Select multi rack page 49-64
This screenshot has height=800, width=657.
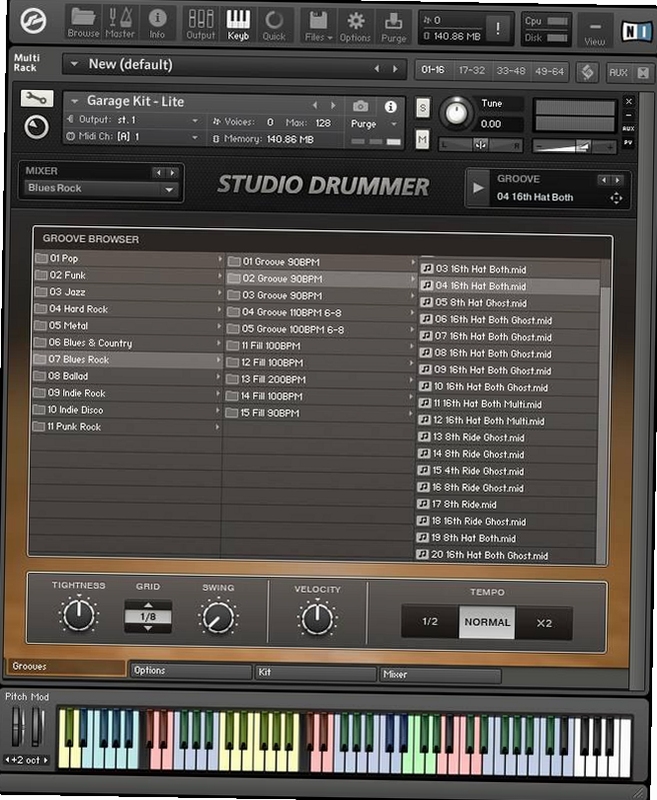(549, 71)
